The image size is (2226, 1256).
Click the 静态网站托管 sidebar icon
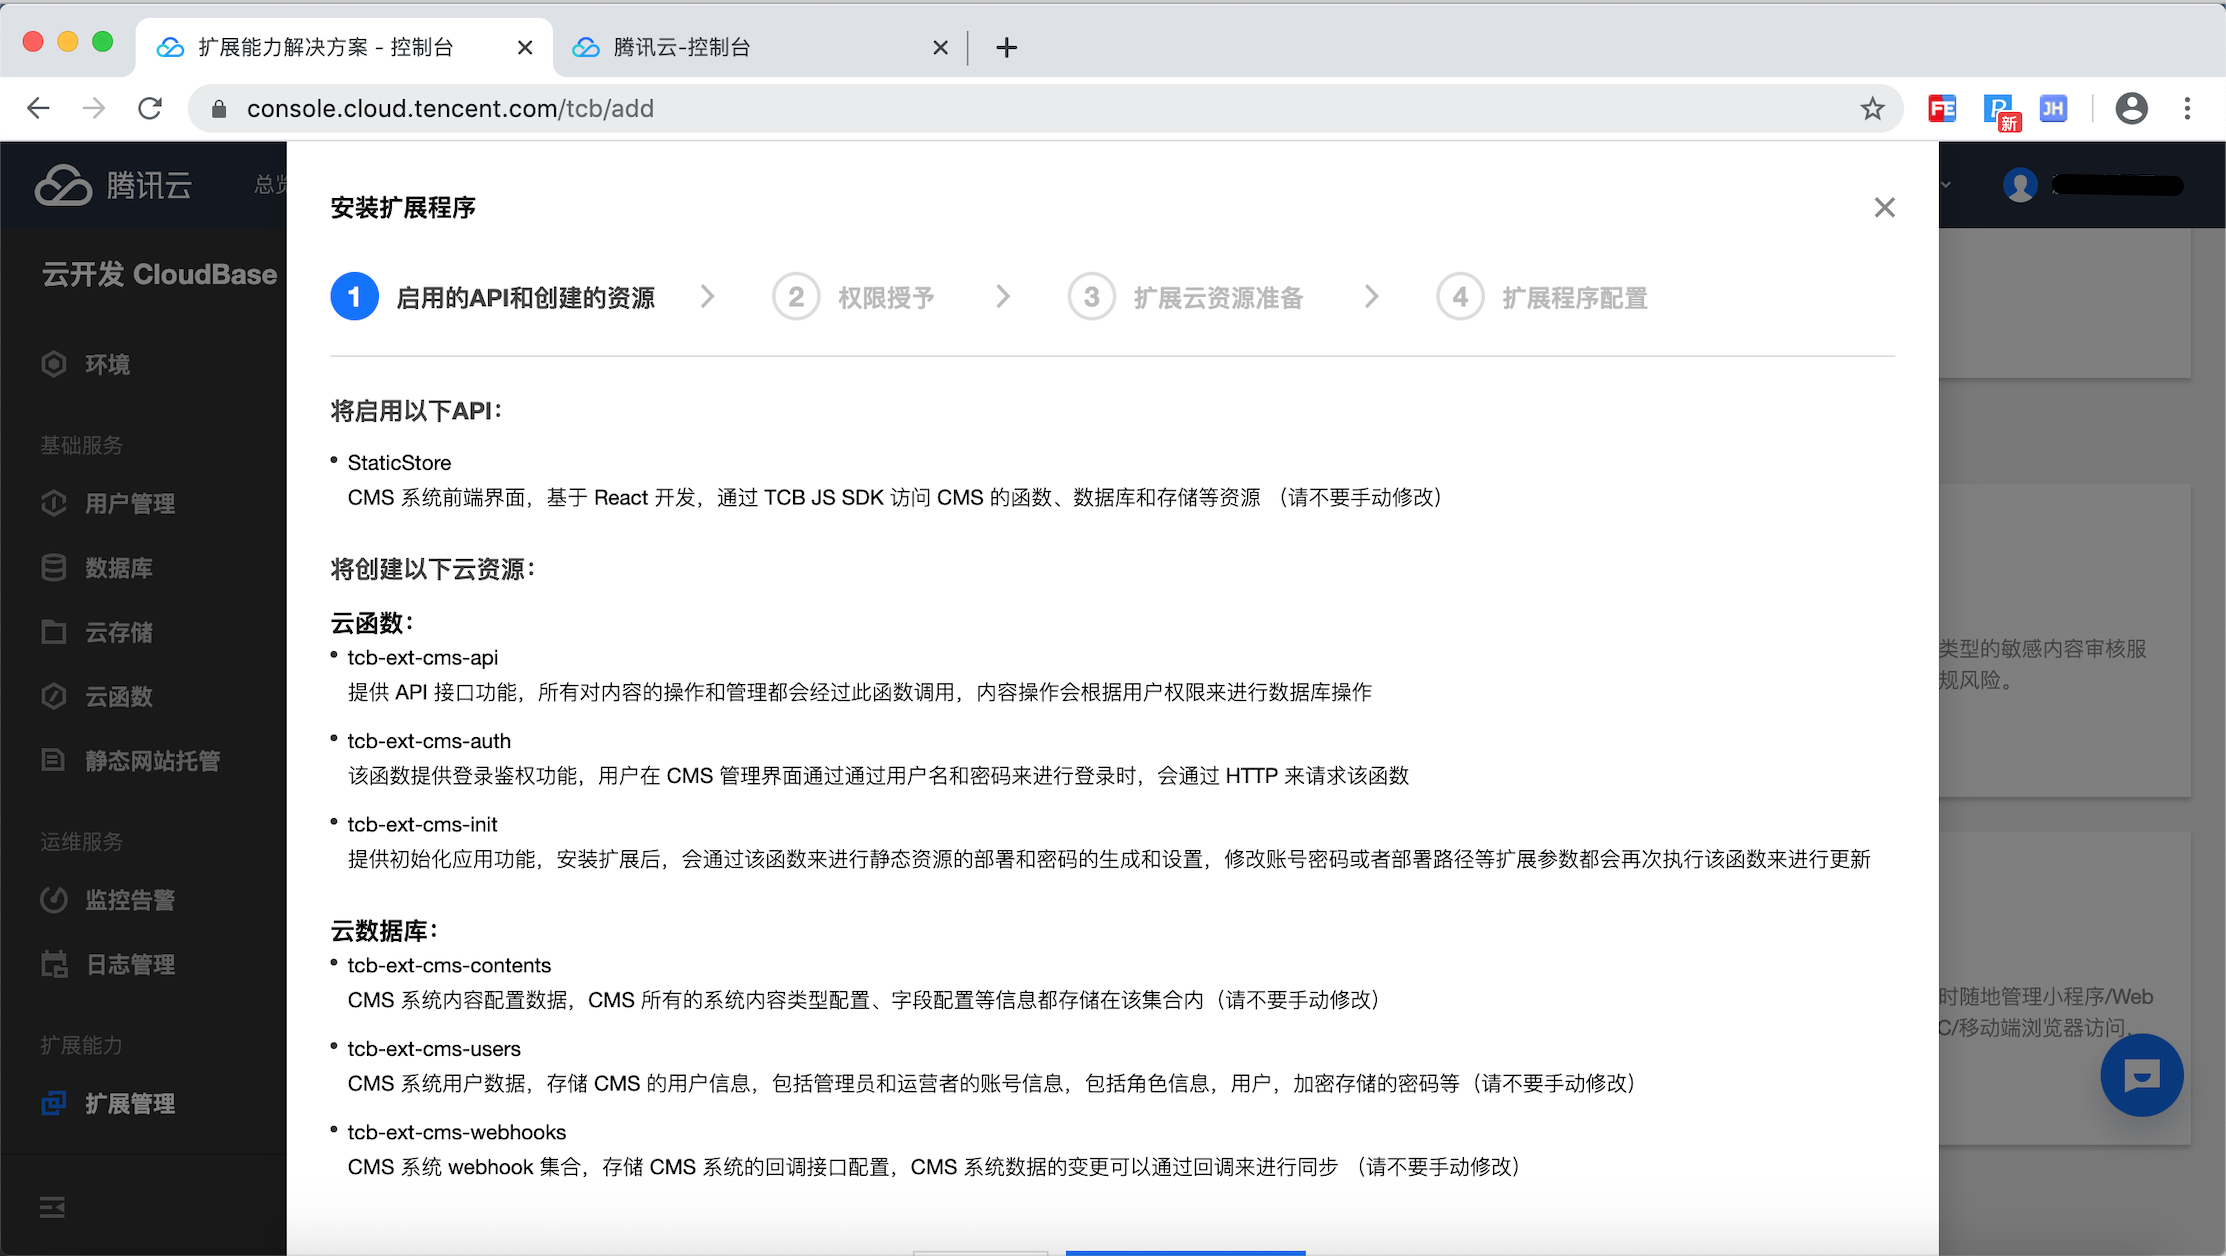(54, 760)
